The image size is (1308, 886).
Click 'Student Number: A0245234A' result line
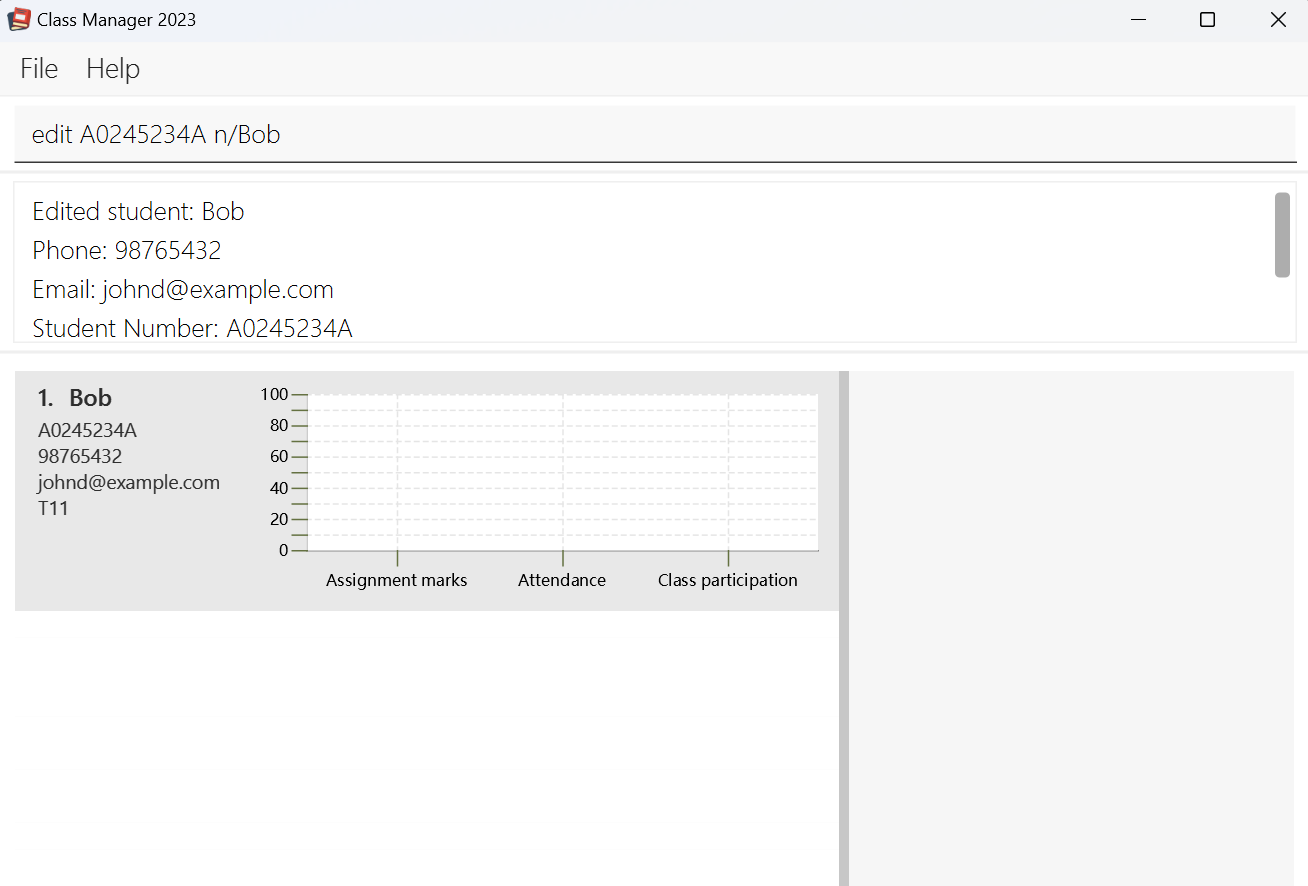(x=192, y=328)
